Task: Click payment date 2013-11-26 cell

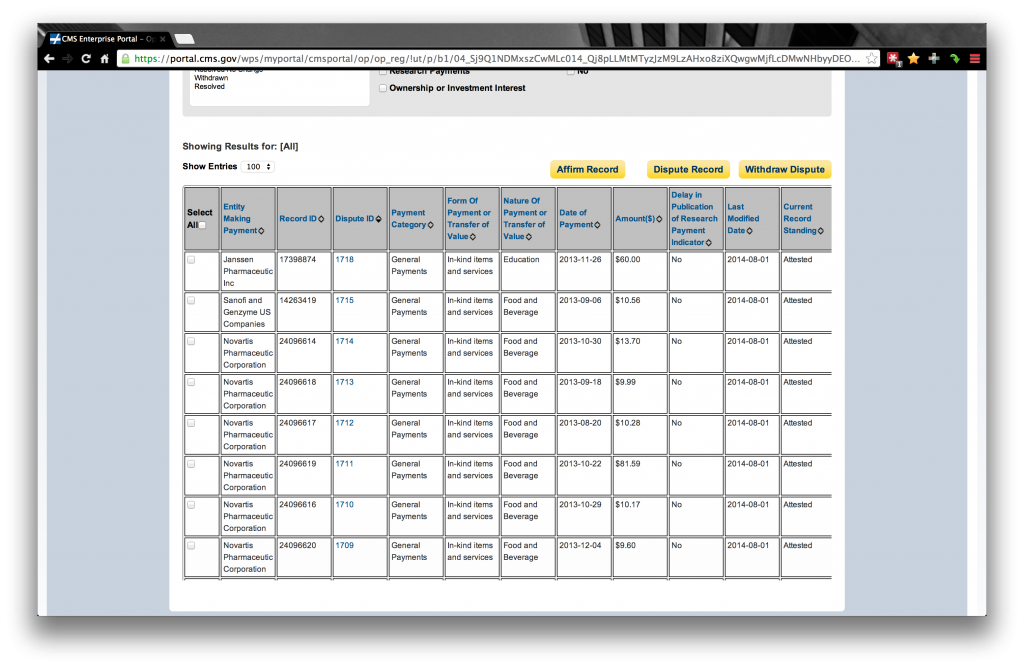Action: click(x=584, y=271)
